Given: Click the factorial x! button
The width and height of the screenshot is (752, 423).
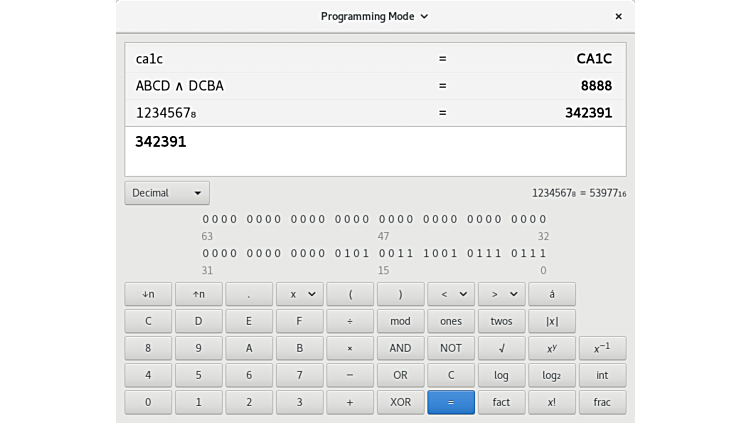Looking at the screenshot, I should click(552, 402).
